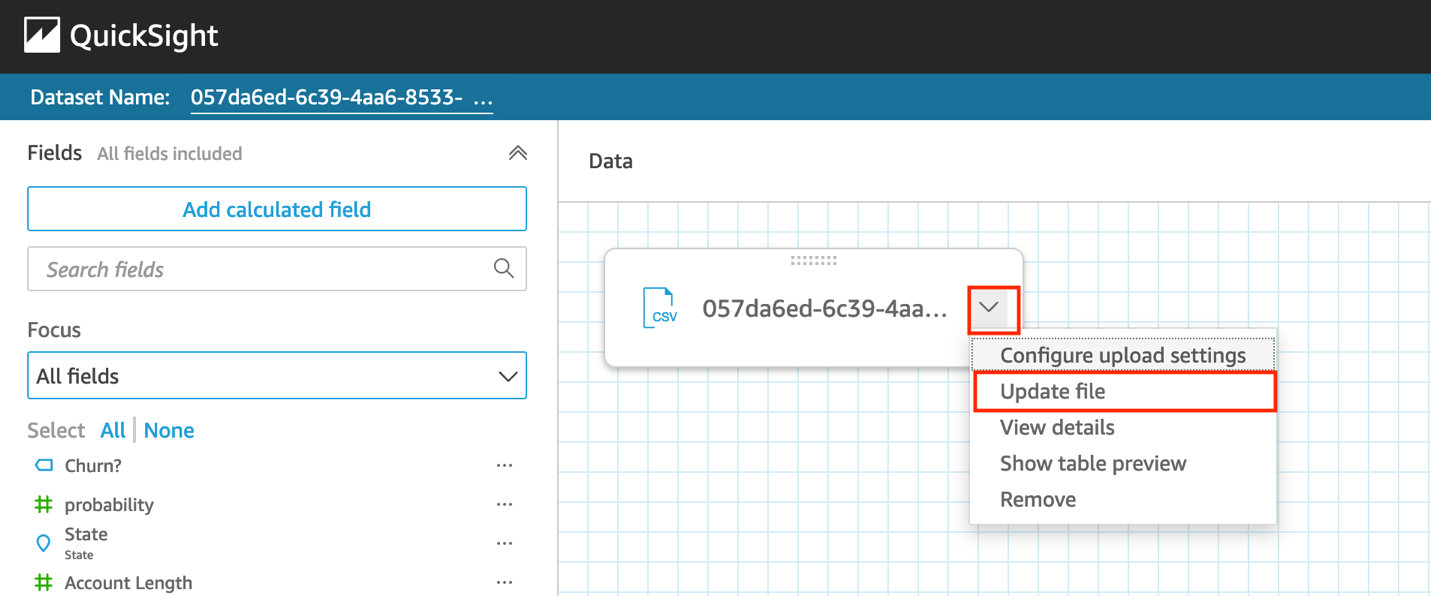Choose Configure upload settings from menu

click(1123, 355)
